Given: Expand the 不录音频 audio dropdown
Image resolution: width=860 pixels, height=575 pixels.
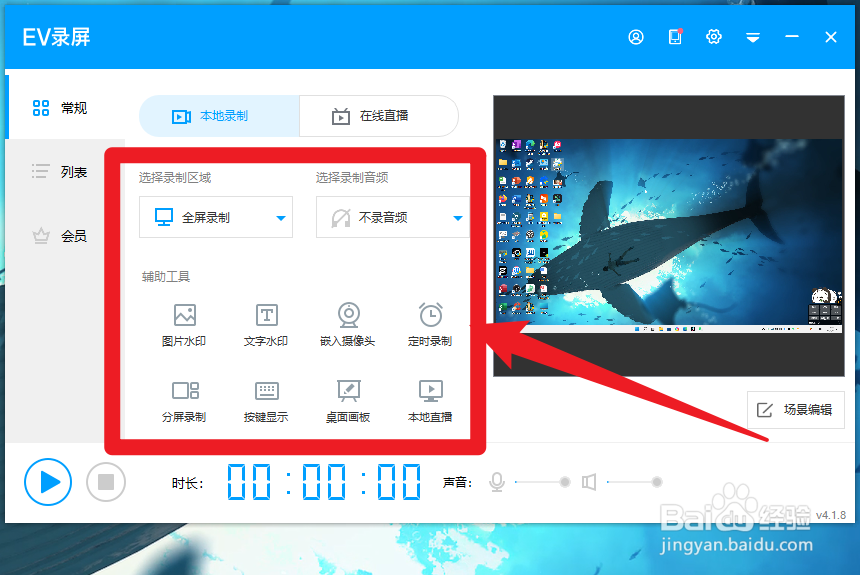Looking at the screenshot, I should pos(393,217).
